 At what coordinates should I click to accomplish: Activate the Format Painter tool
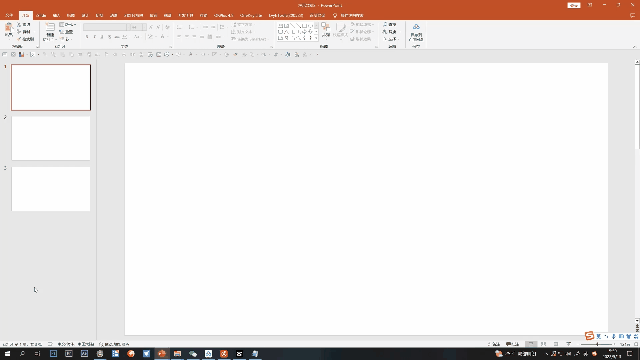(x=25, y=39)
